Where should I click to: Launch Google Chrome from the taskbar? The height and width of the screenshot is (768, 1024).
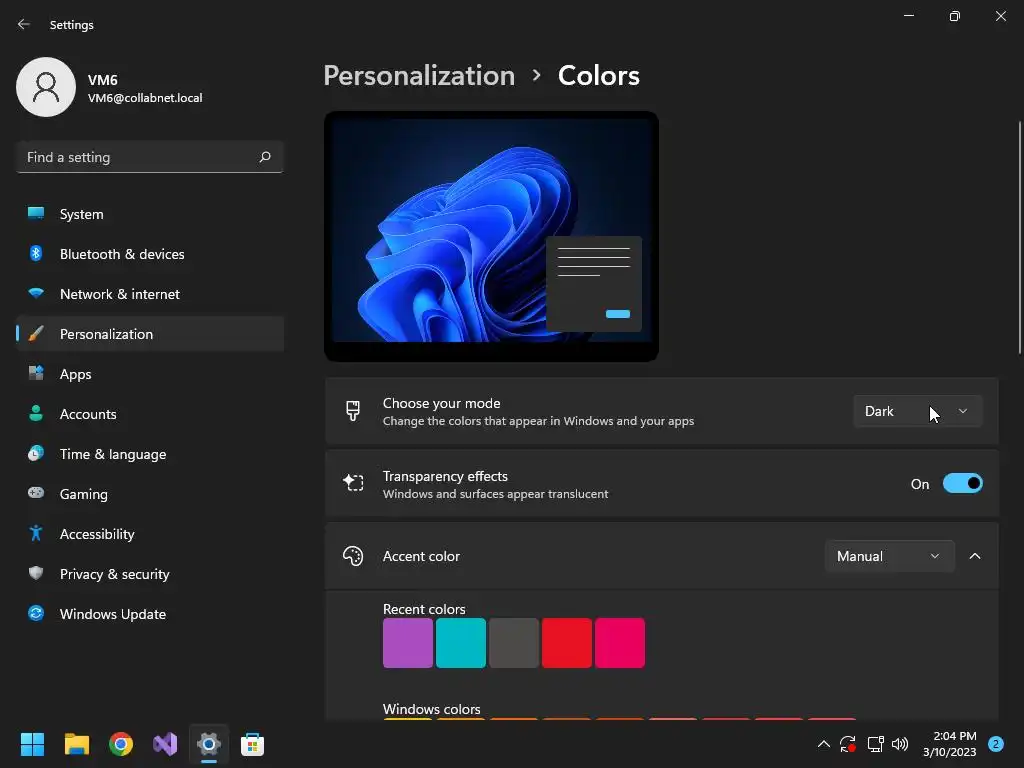tap(121, 744)
